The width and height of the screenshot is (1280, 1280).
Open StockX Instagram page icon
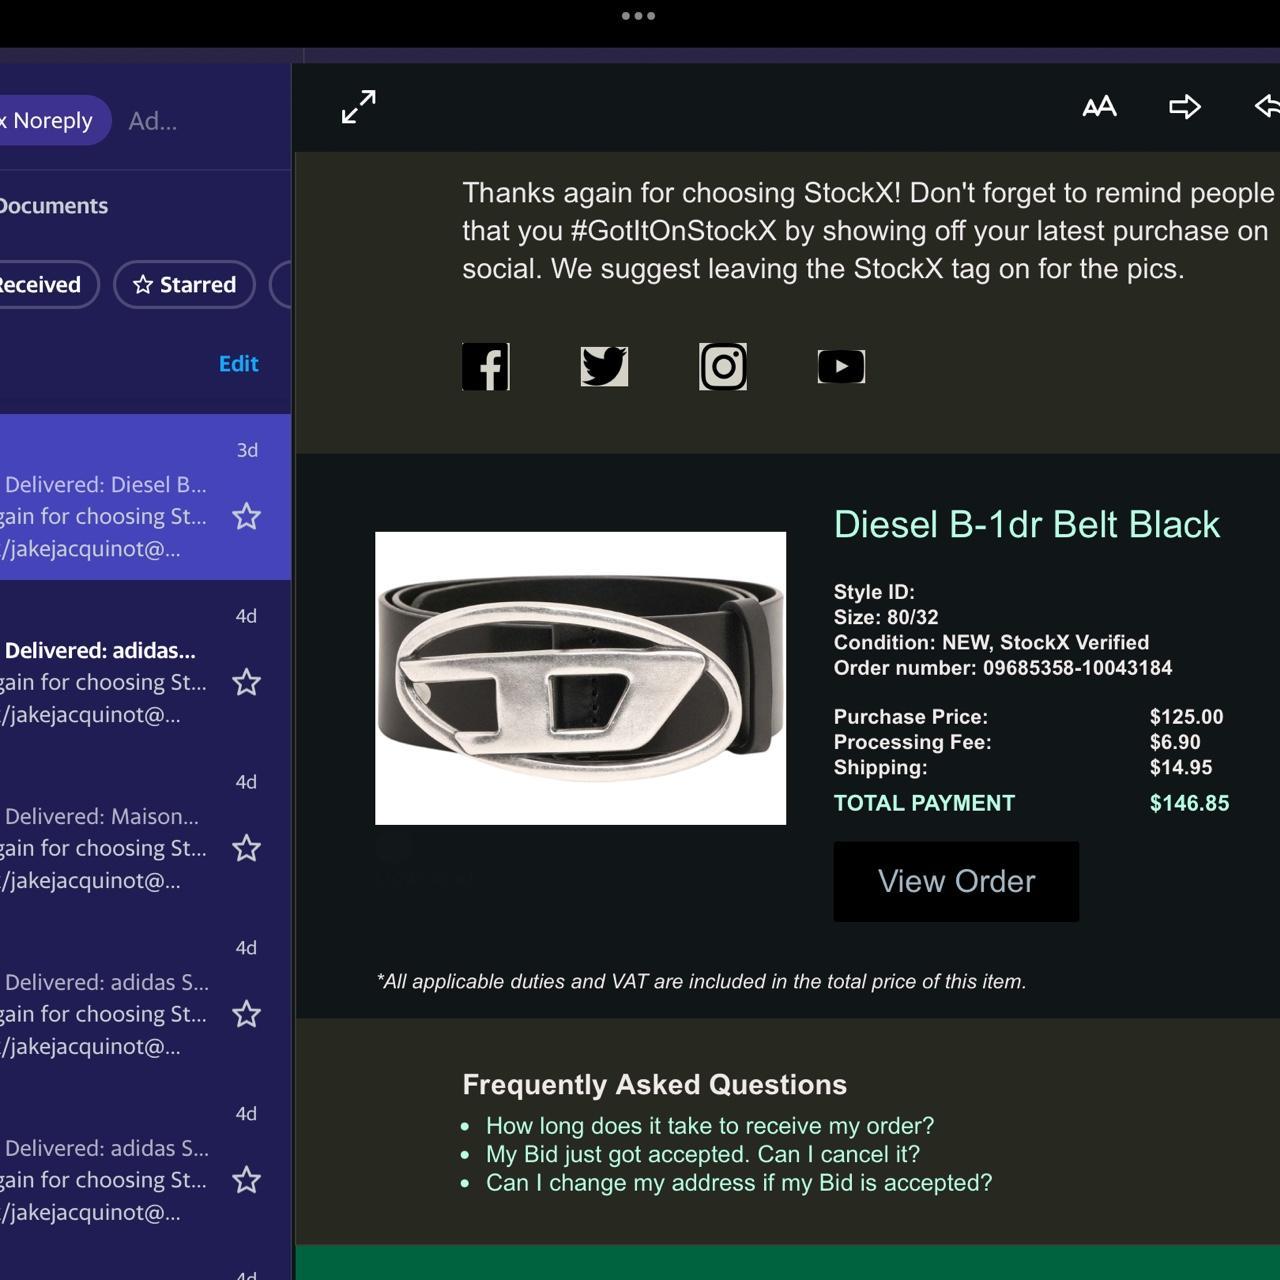[723, 367]
